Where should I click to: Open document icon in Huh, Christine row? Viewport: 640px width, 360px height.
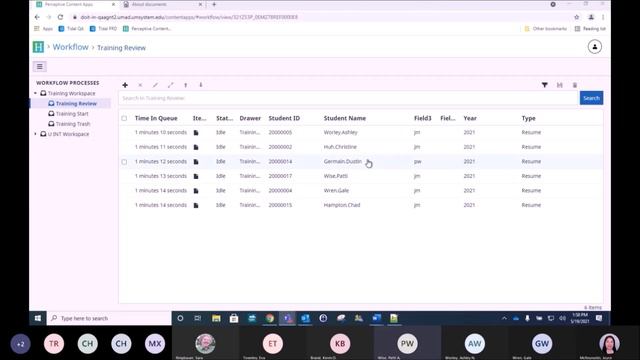tap(196, 147)
